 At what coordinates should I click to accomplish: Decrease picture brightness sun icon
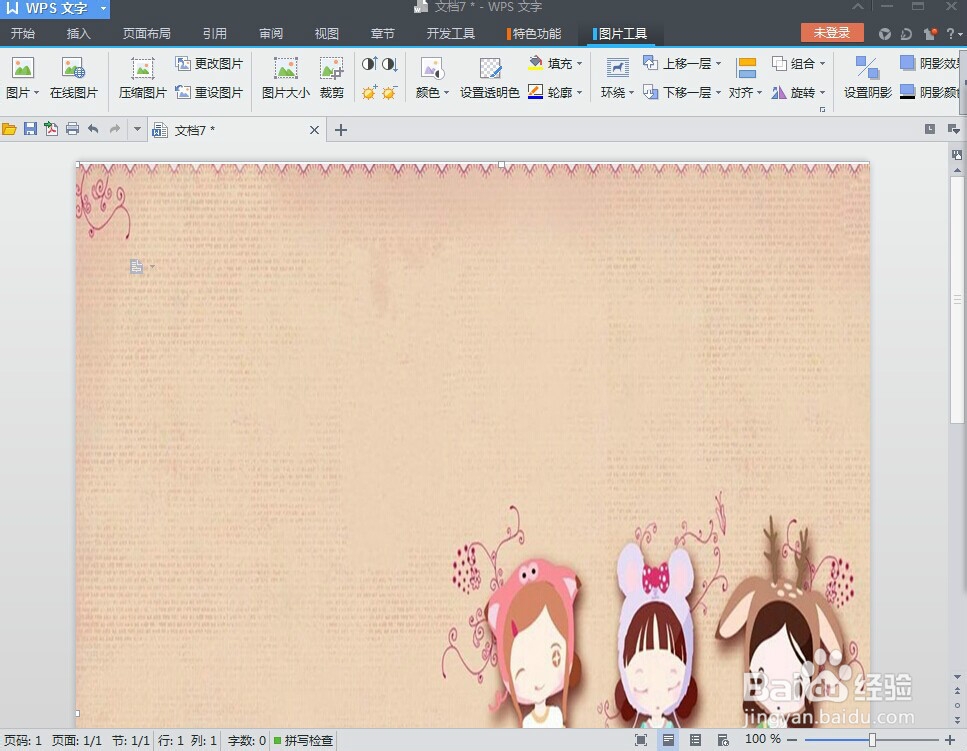(x=389, y=92)
